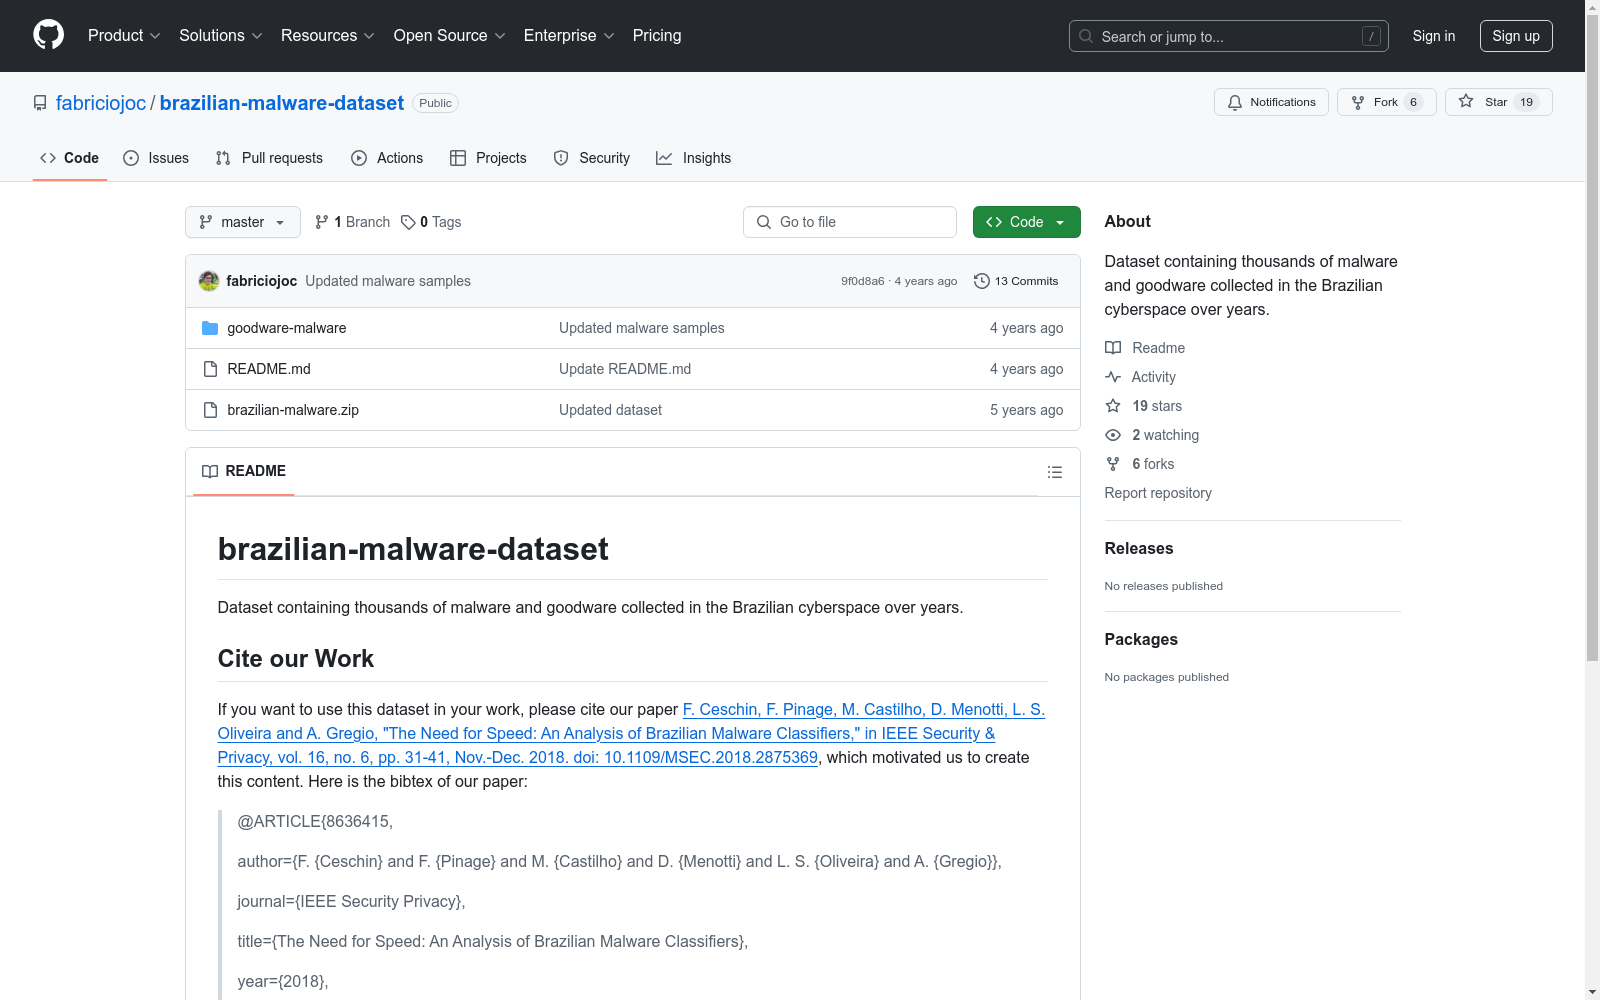This screenshot has width=1600, height=1000.
Task: Expand the Product menu
Action: (124, 35)
